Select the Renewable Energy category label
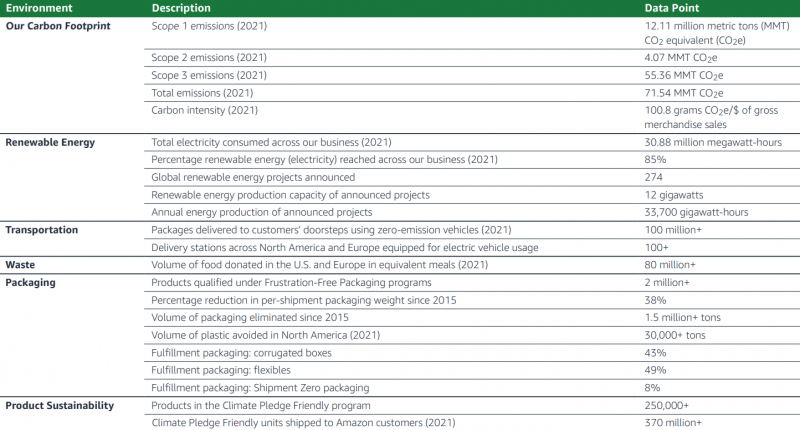 pyautogui.click(x=50, y=143)
